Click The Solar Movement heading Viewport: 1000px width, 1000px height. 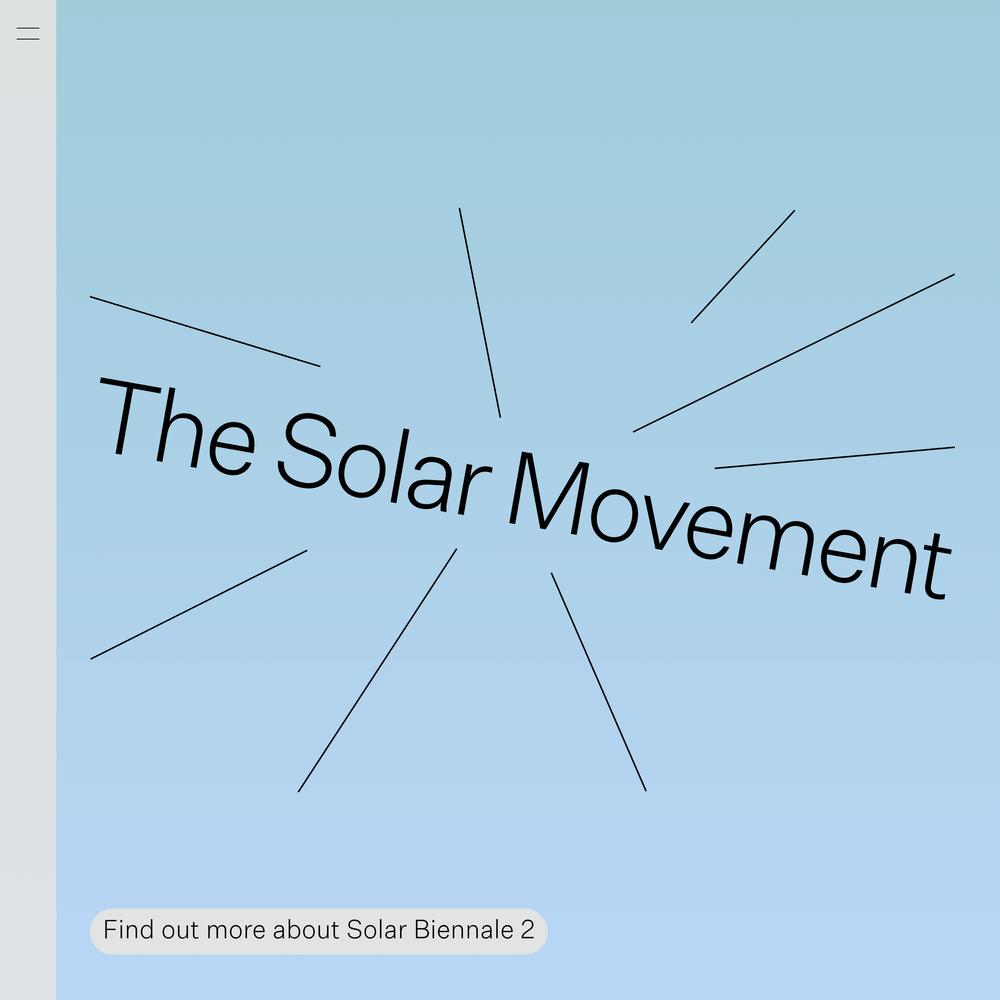(524, 489)
